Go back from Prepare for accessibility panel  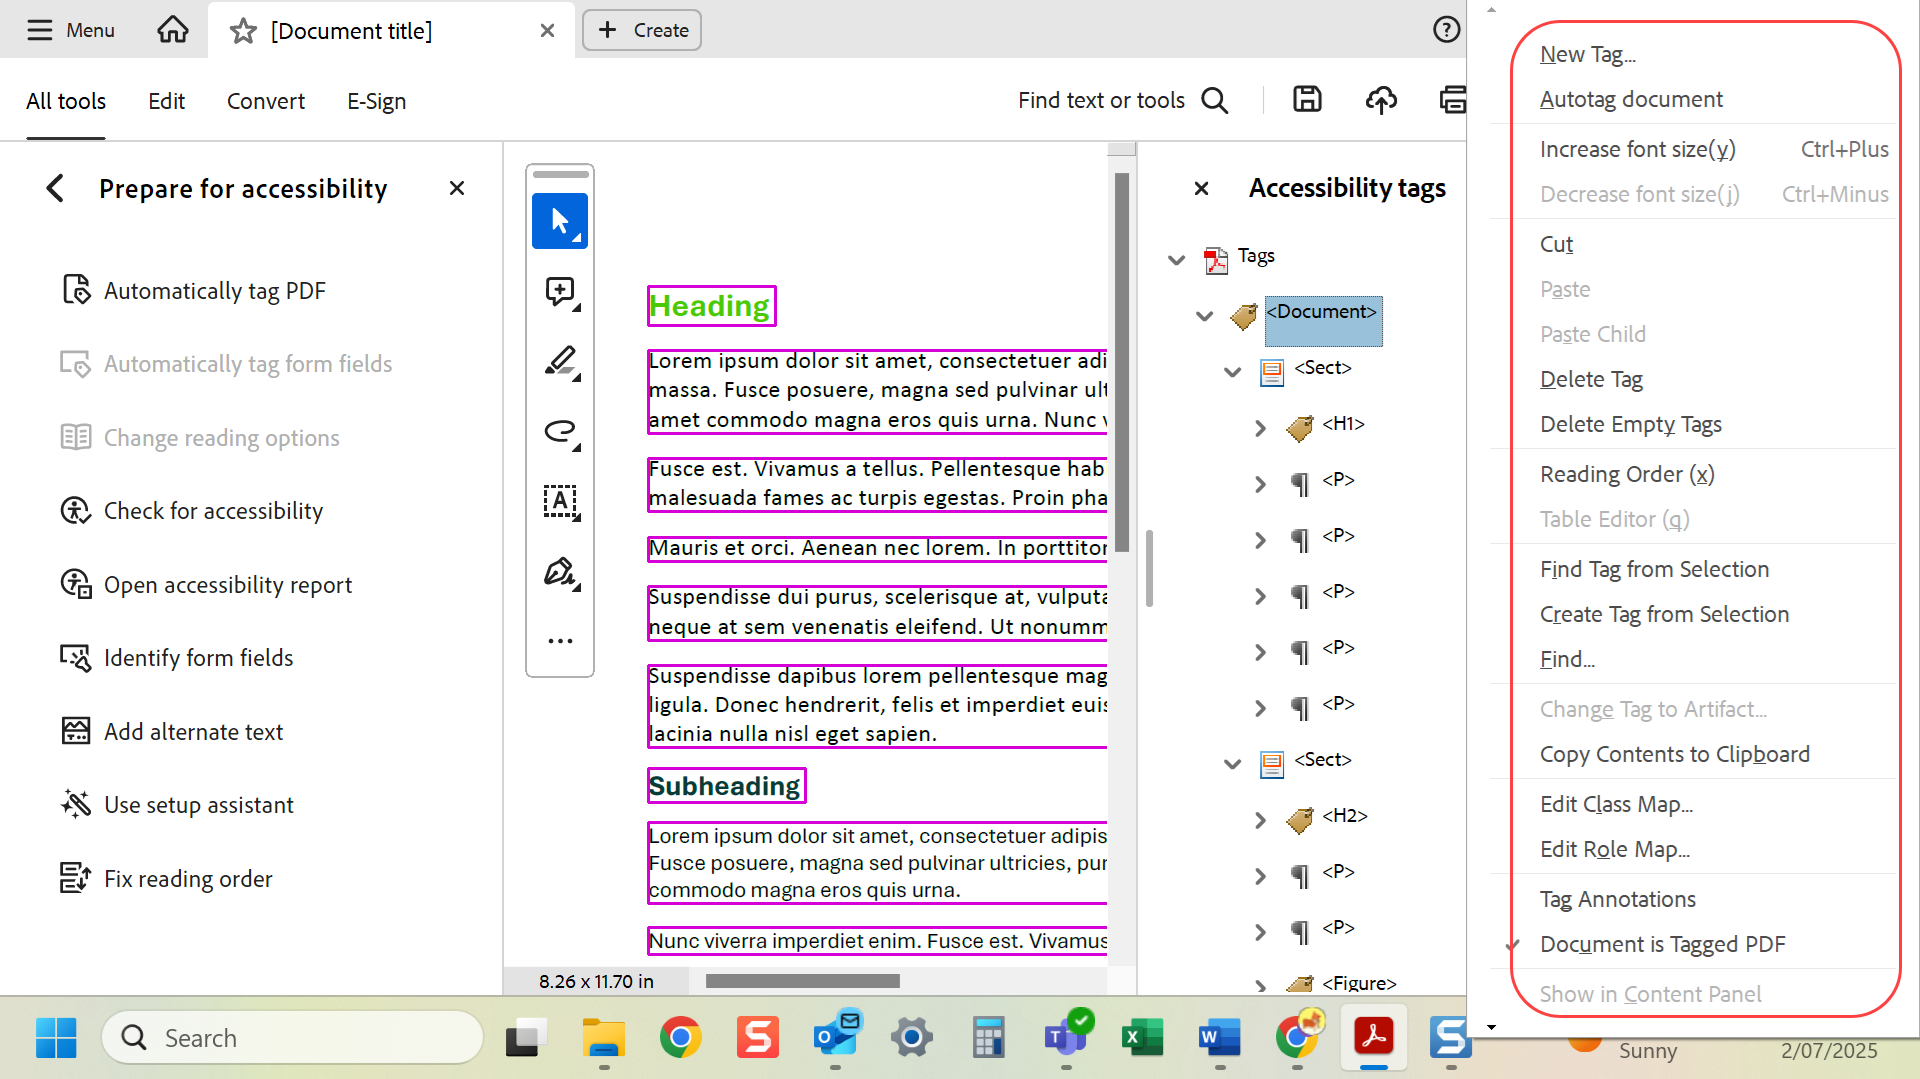coord(55,188)
